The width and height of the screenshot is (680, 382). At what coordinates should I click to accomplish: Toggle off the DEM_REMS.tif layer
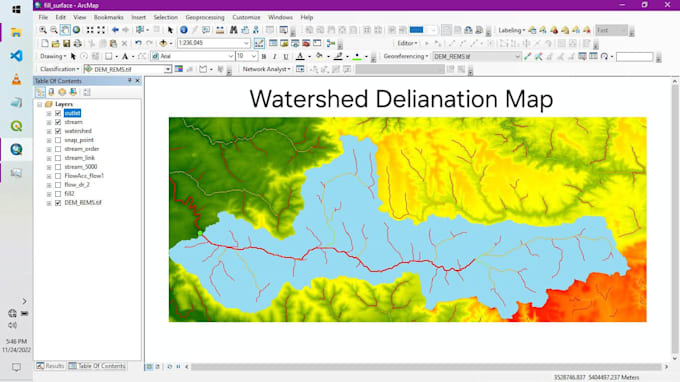pyautogui.click(x=58, y=202)
